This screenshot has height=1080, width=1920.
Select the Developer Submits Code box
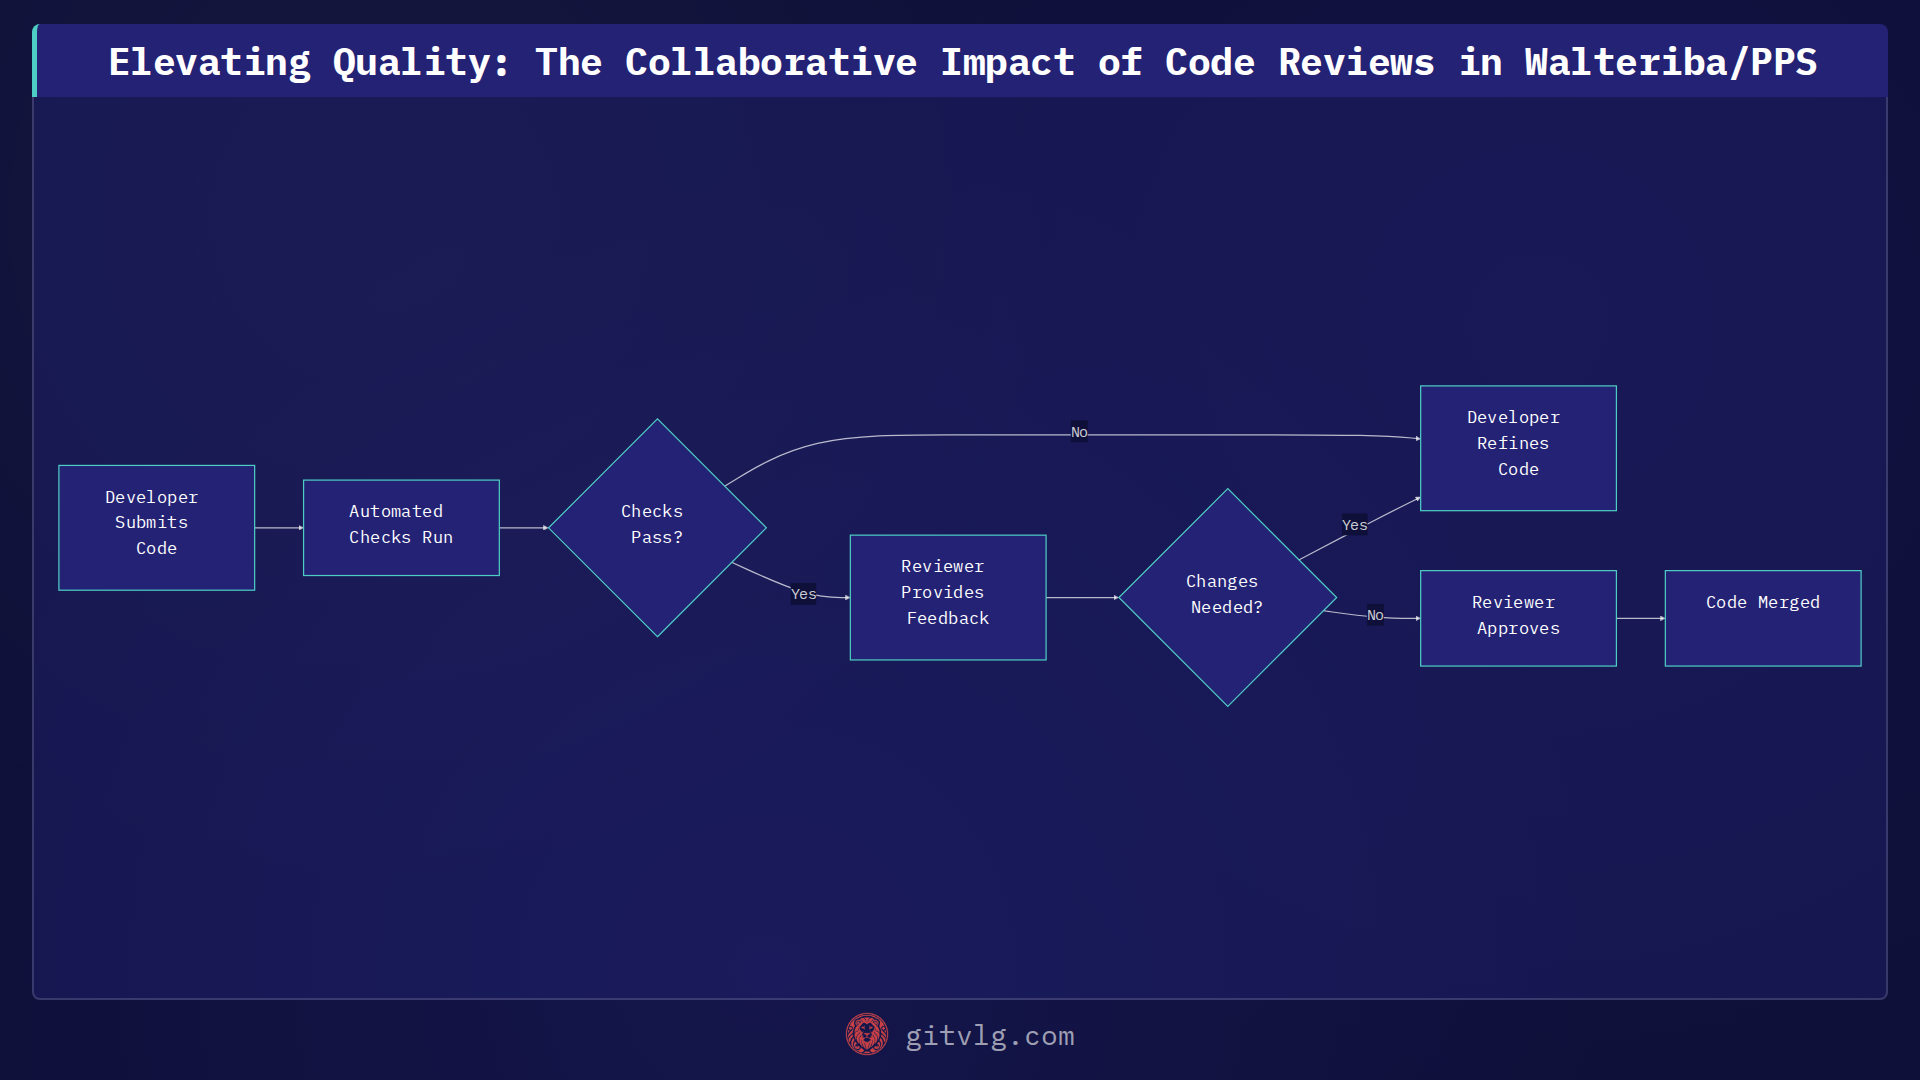tap(157, 528)
